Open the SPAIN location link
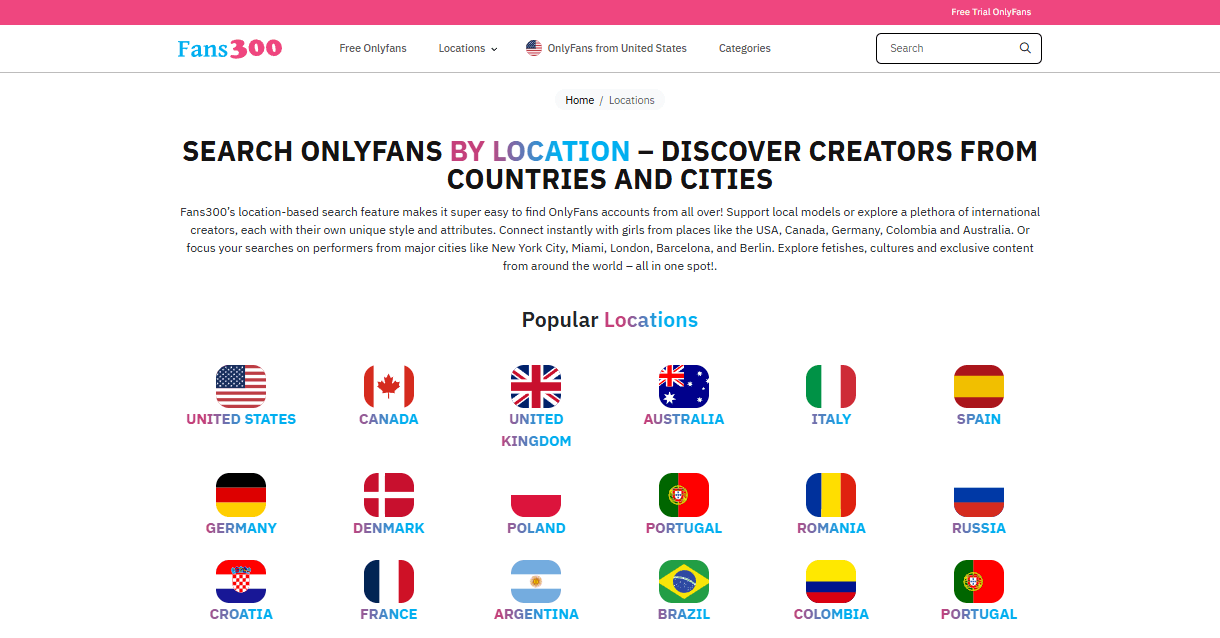Screen dimensions: 1220x638 pos(979,419)
